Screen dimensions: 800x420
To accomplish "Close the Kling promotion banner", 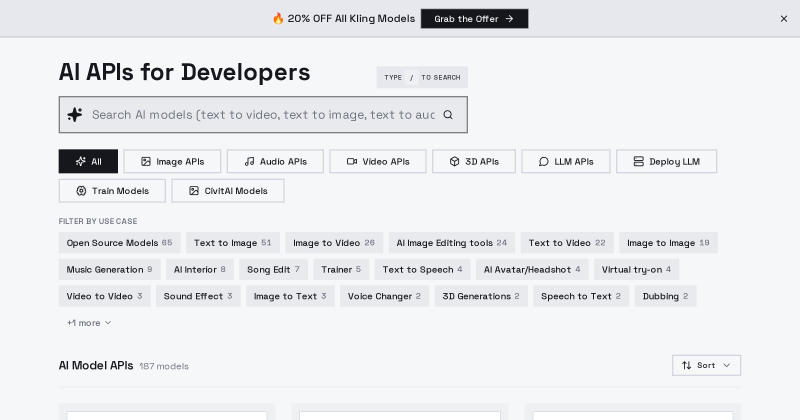I will tap(784, 19).
